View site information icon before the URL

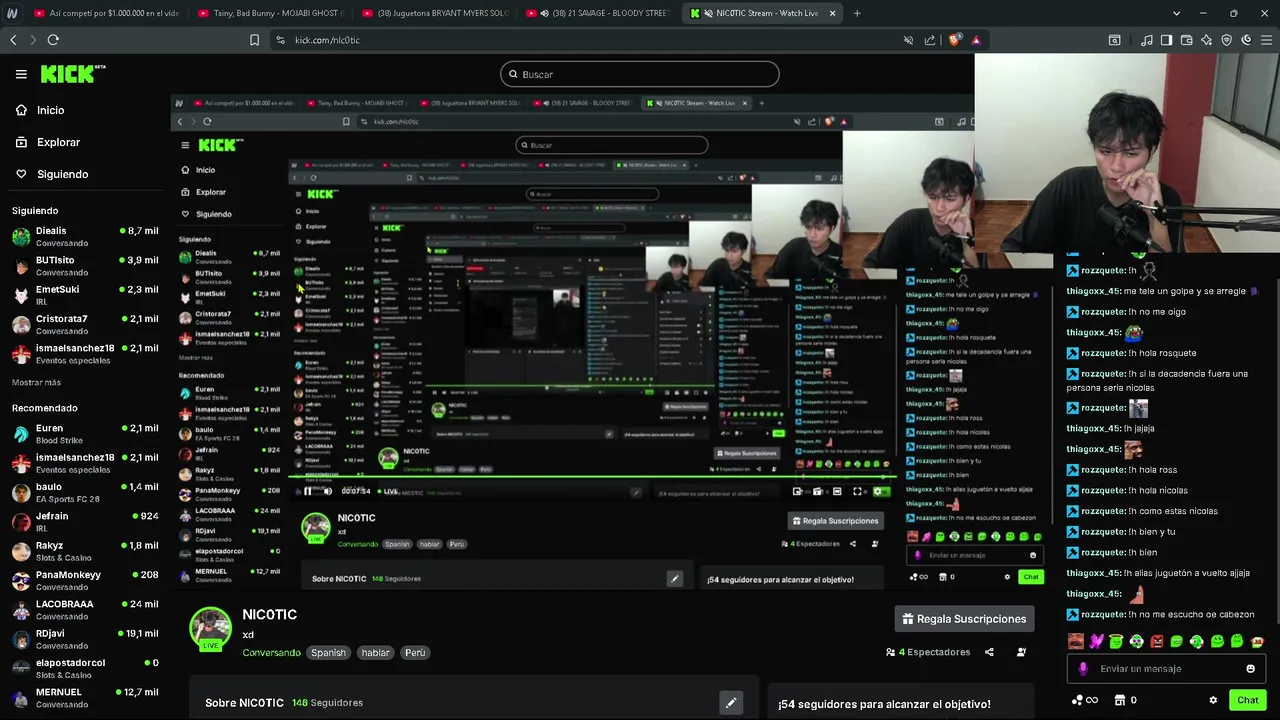click(280, 40)
